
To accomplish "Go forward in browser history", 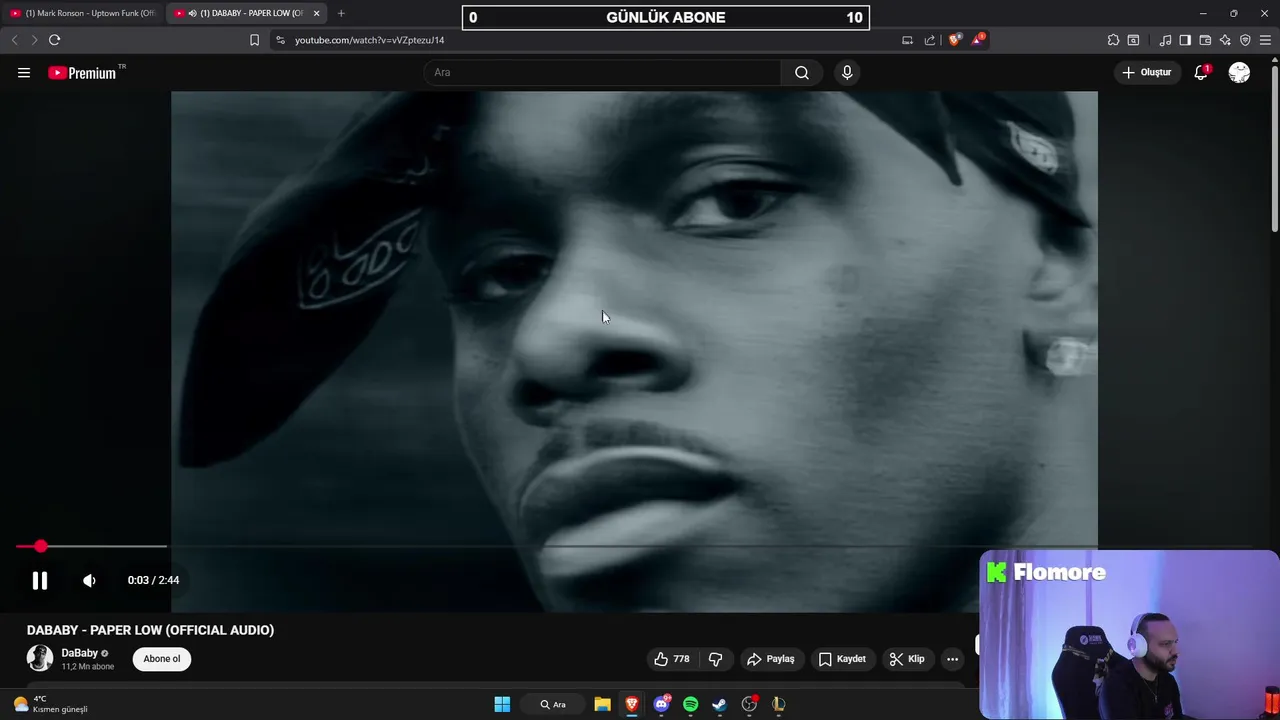I will 34,40.
